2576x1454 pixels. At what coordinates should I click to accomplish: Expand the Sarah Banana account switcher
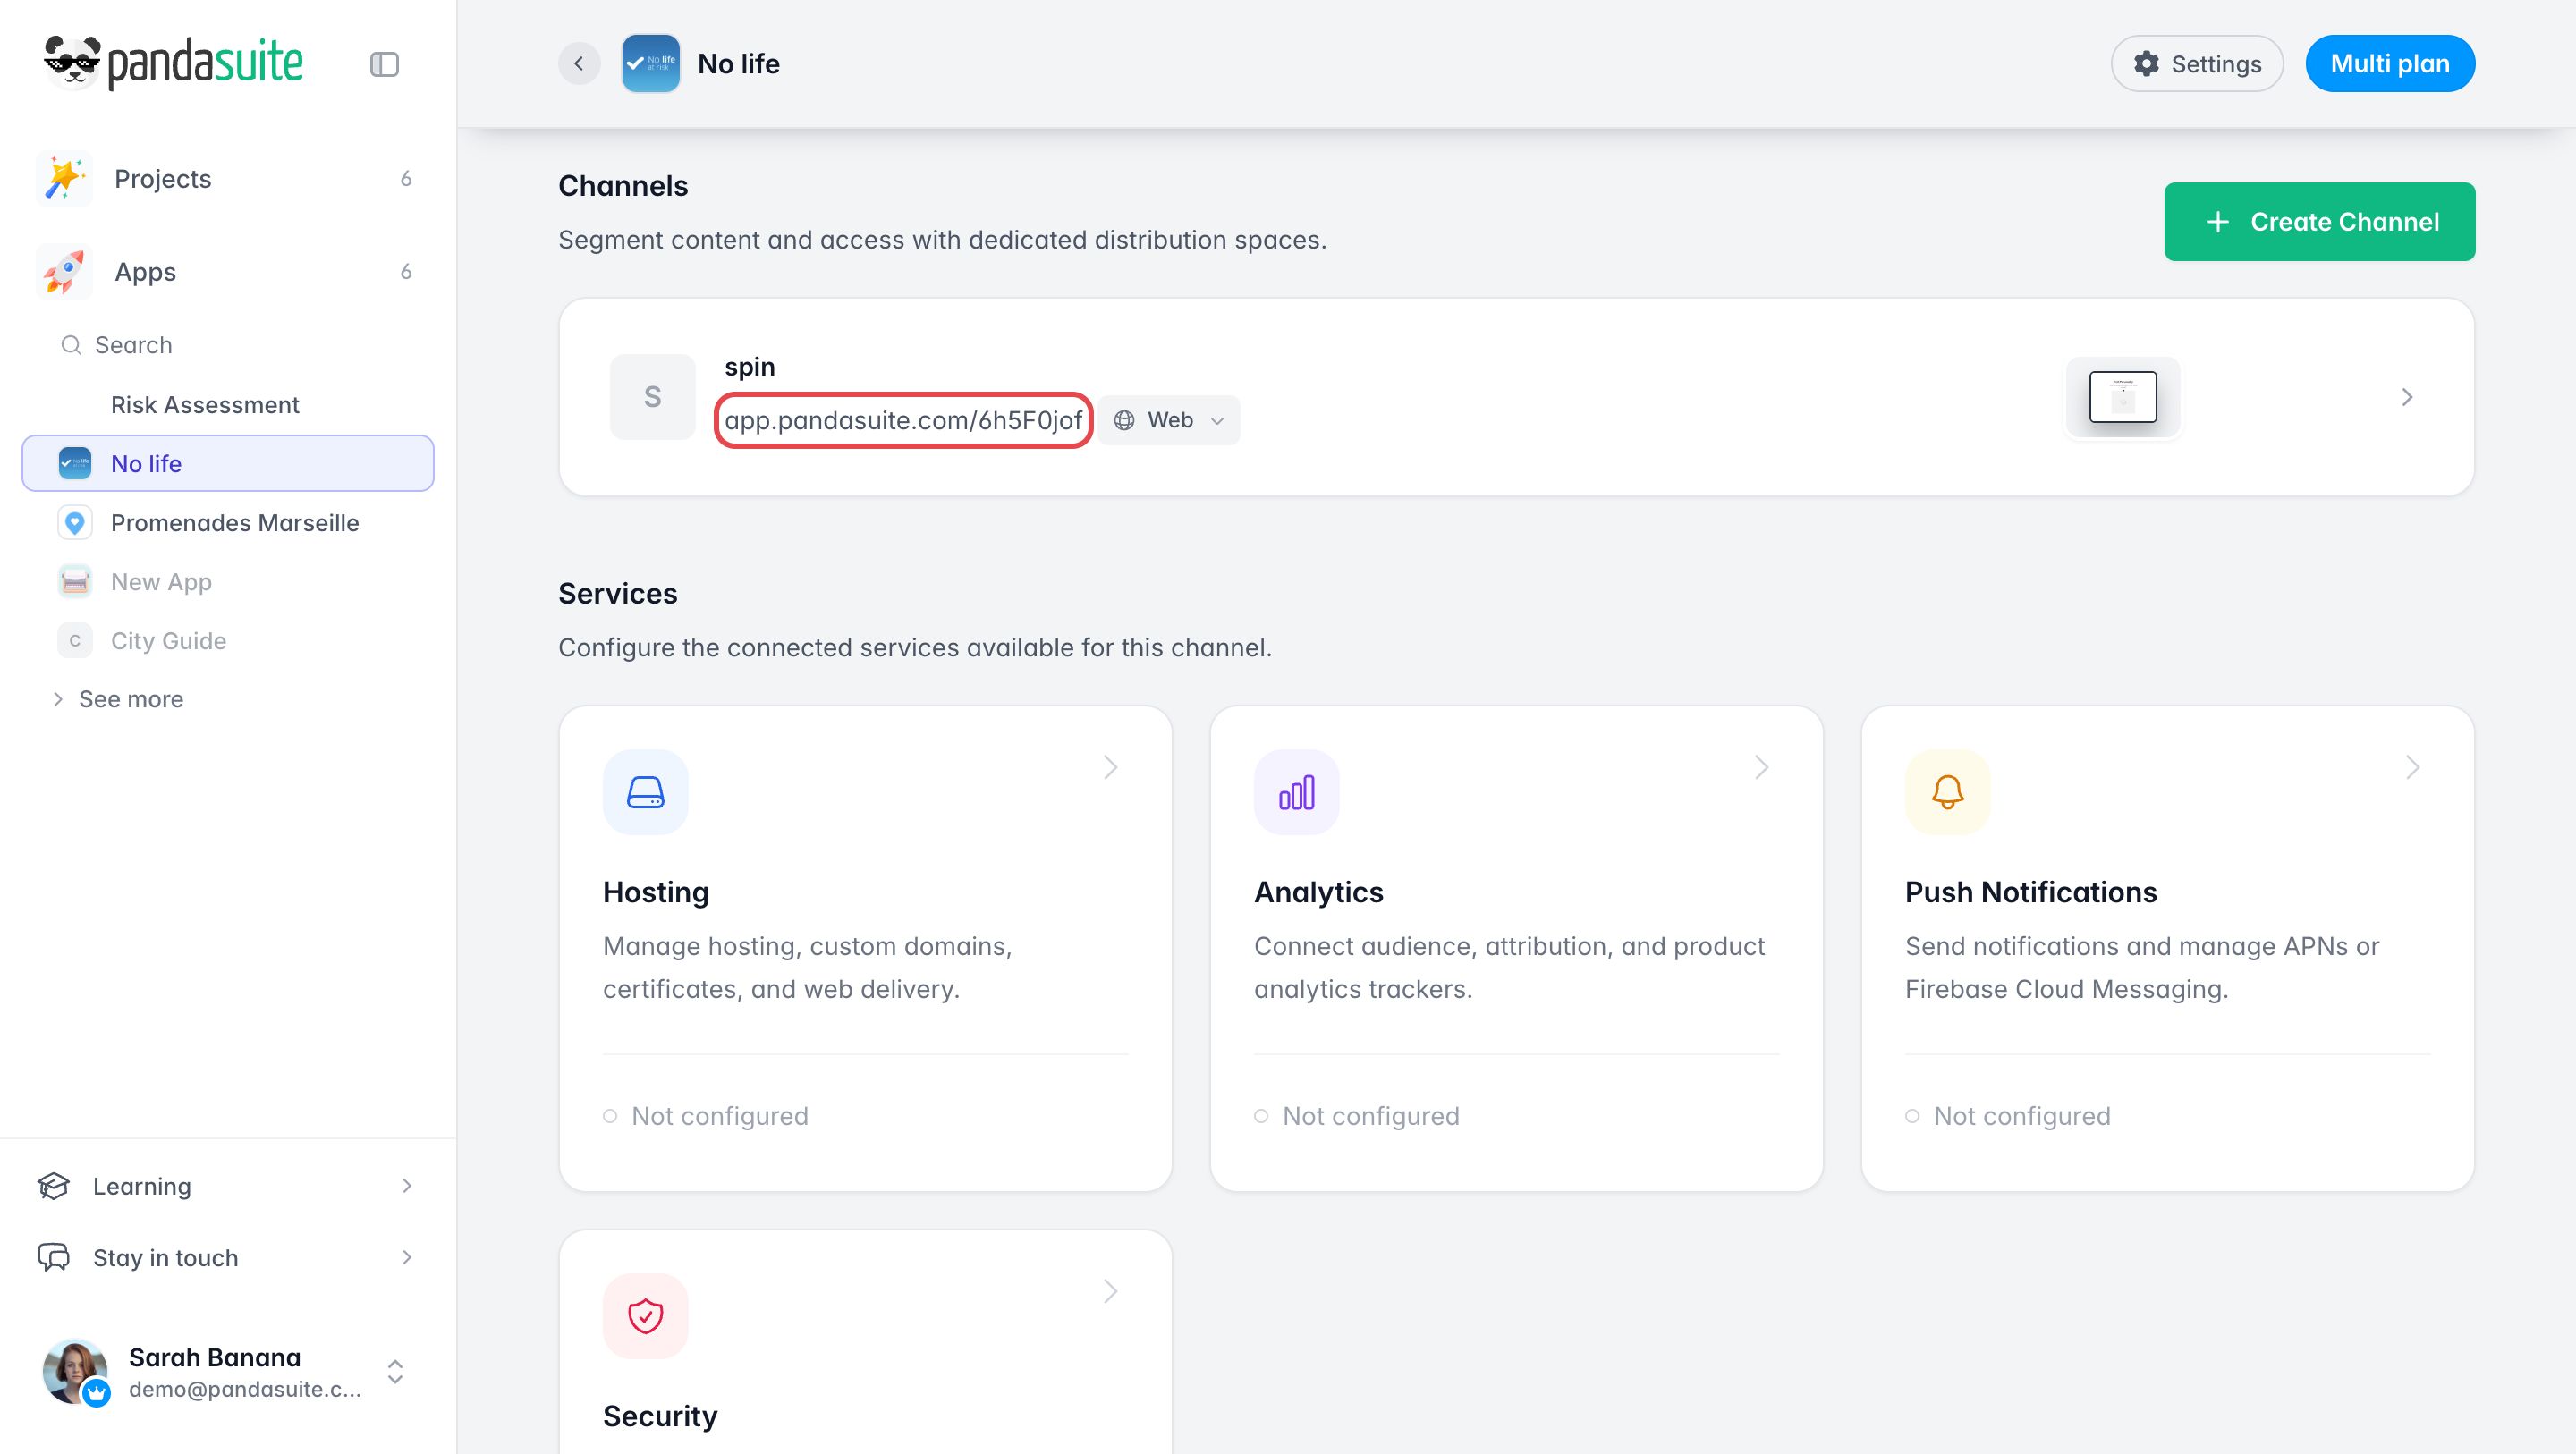click(395, 1371)
